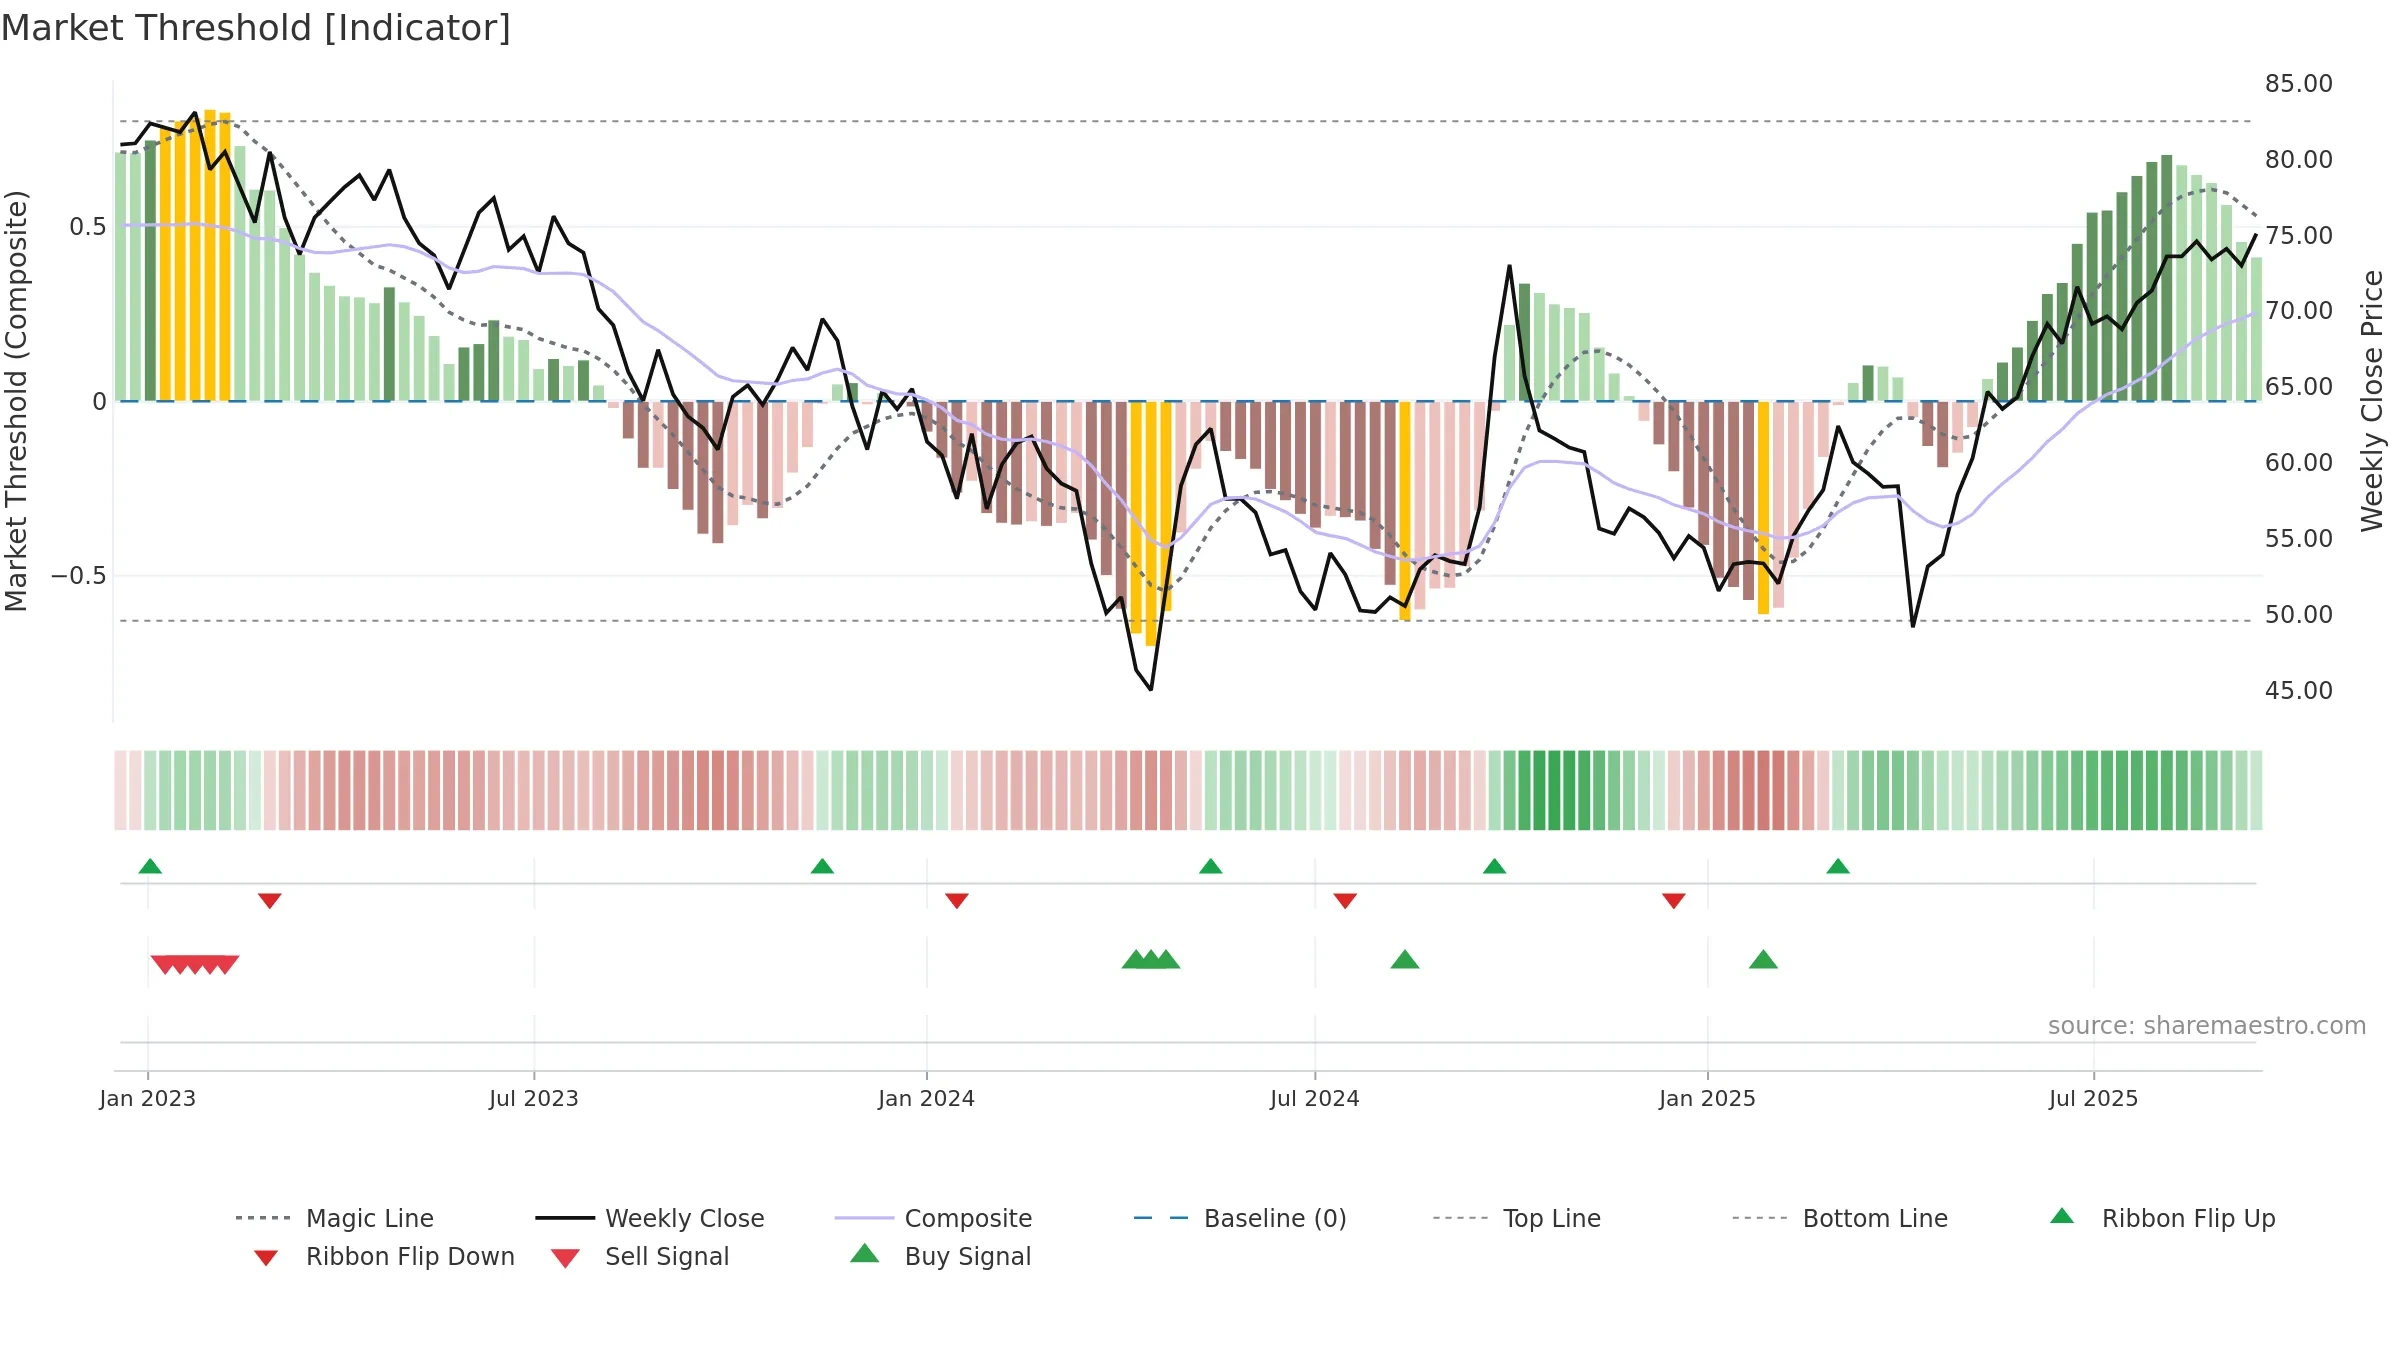The image size is (2400, 1350).
Task: Click the Ribbon Flip Down marker after Jul 2024
Action: click(x=1345, y=901)
